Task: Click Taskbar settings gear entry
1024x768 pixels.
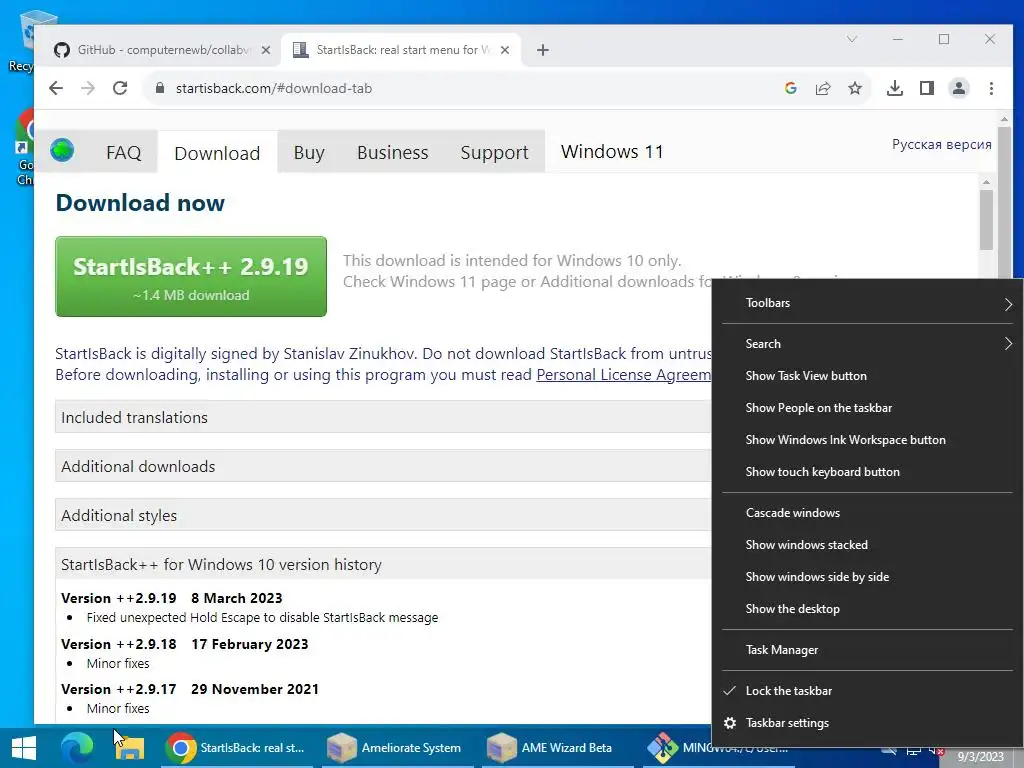Action: pyautogui.click(x=867, y=723)
